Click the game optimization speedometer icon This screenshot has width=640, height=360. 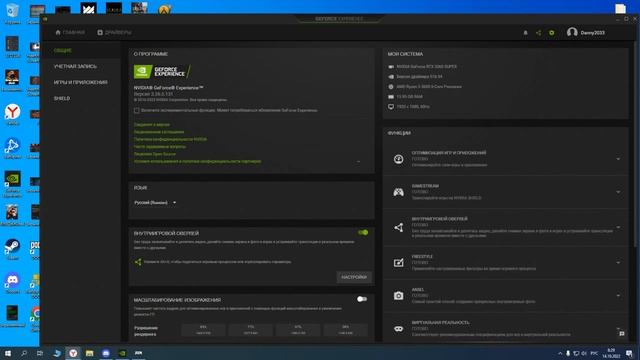pyautogui.click(x=398, y=159)
